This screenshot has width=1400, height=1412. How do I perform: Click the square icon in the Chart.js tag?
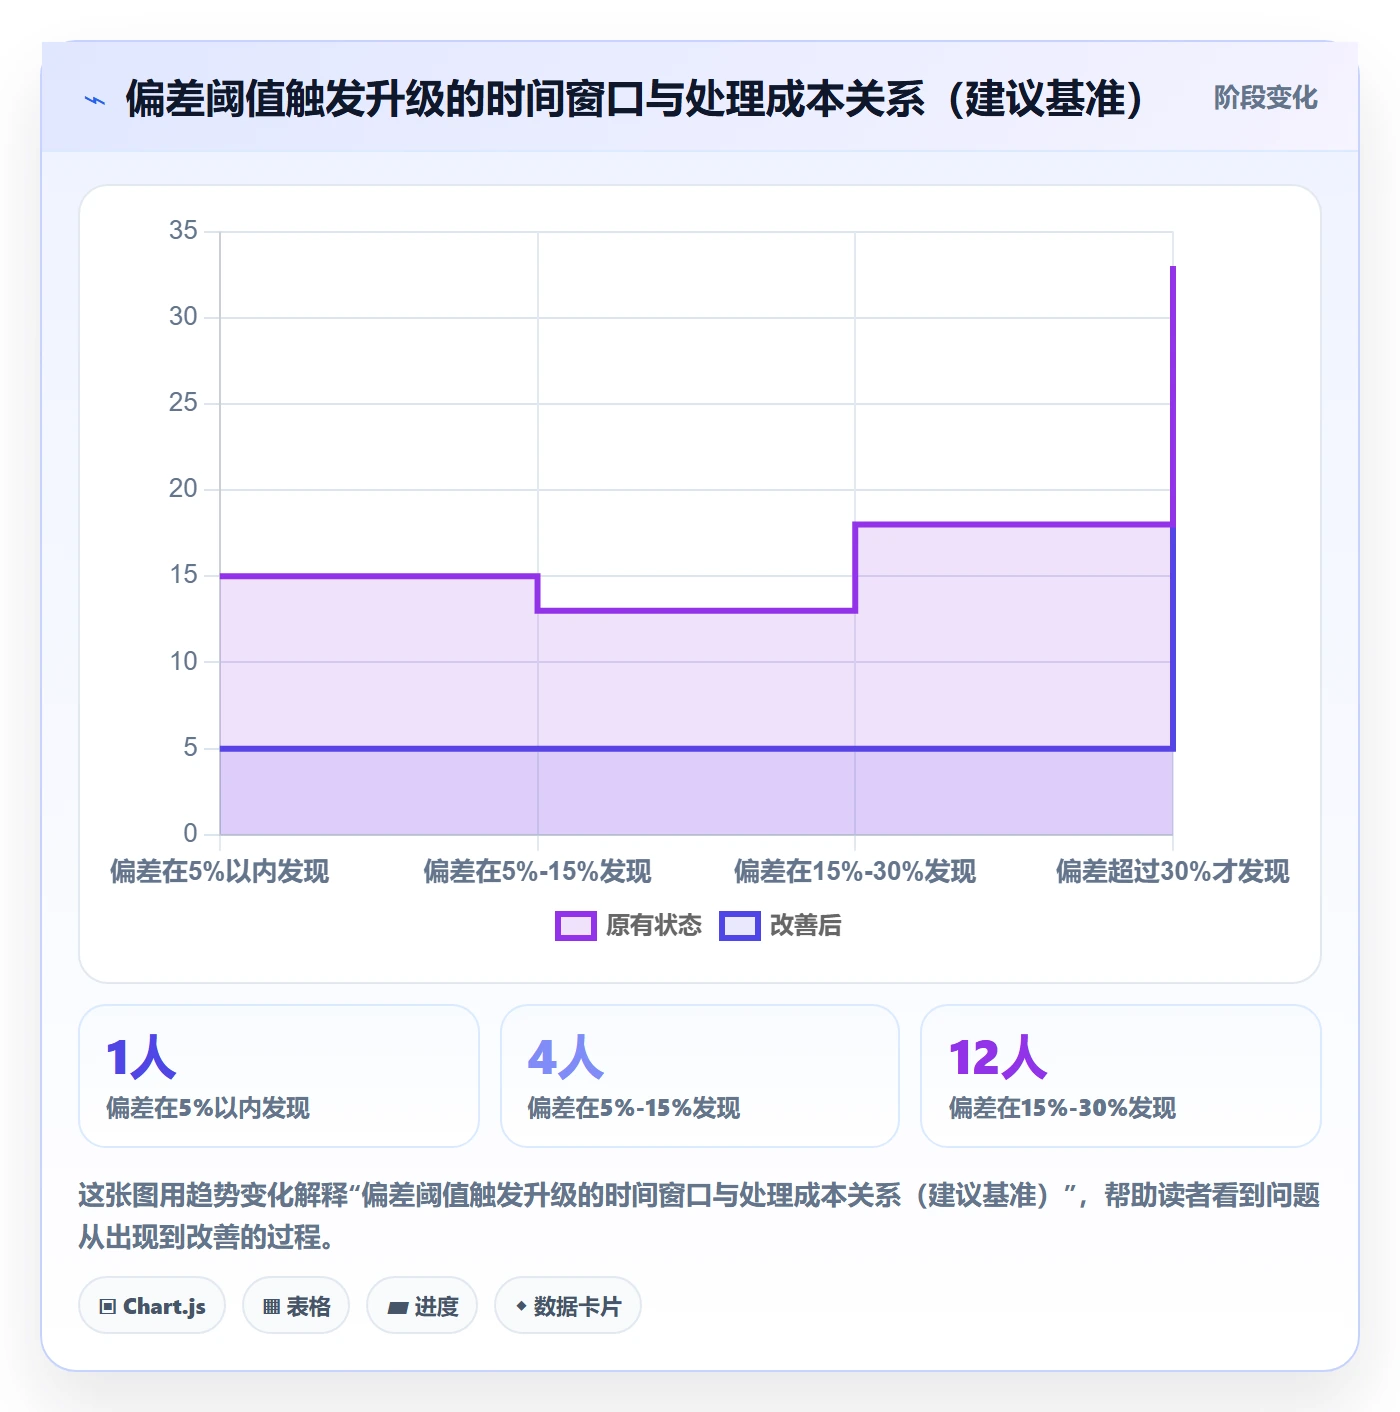coord(108,1306)
